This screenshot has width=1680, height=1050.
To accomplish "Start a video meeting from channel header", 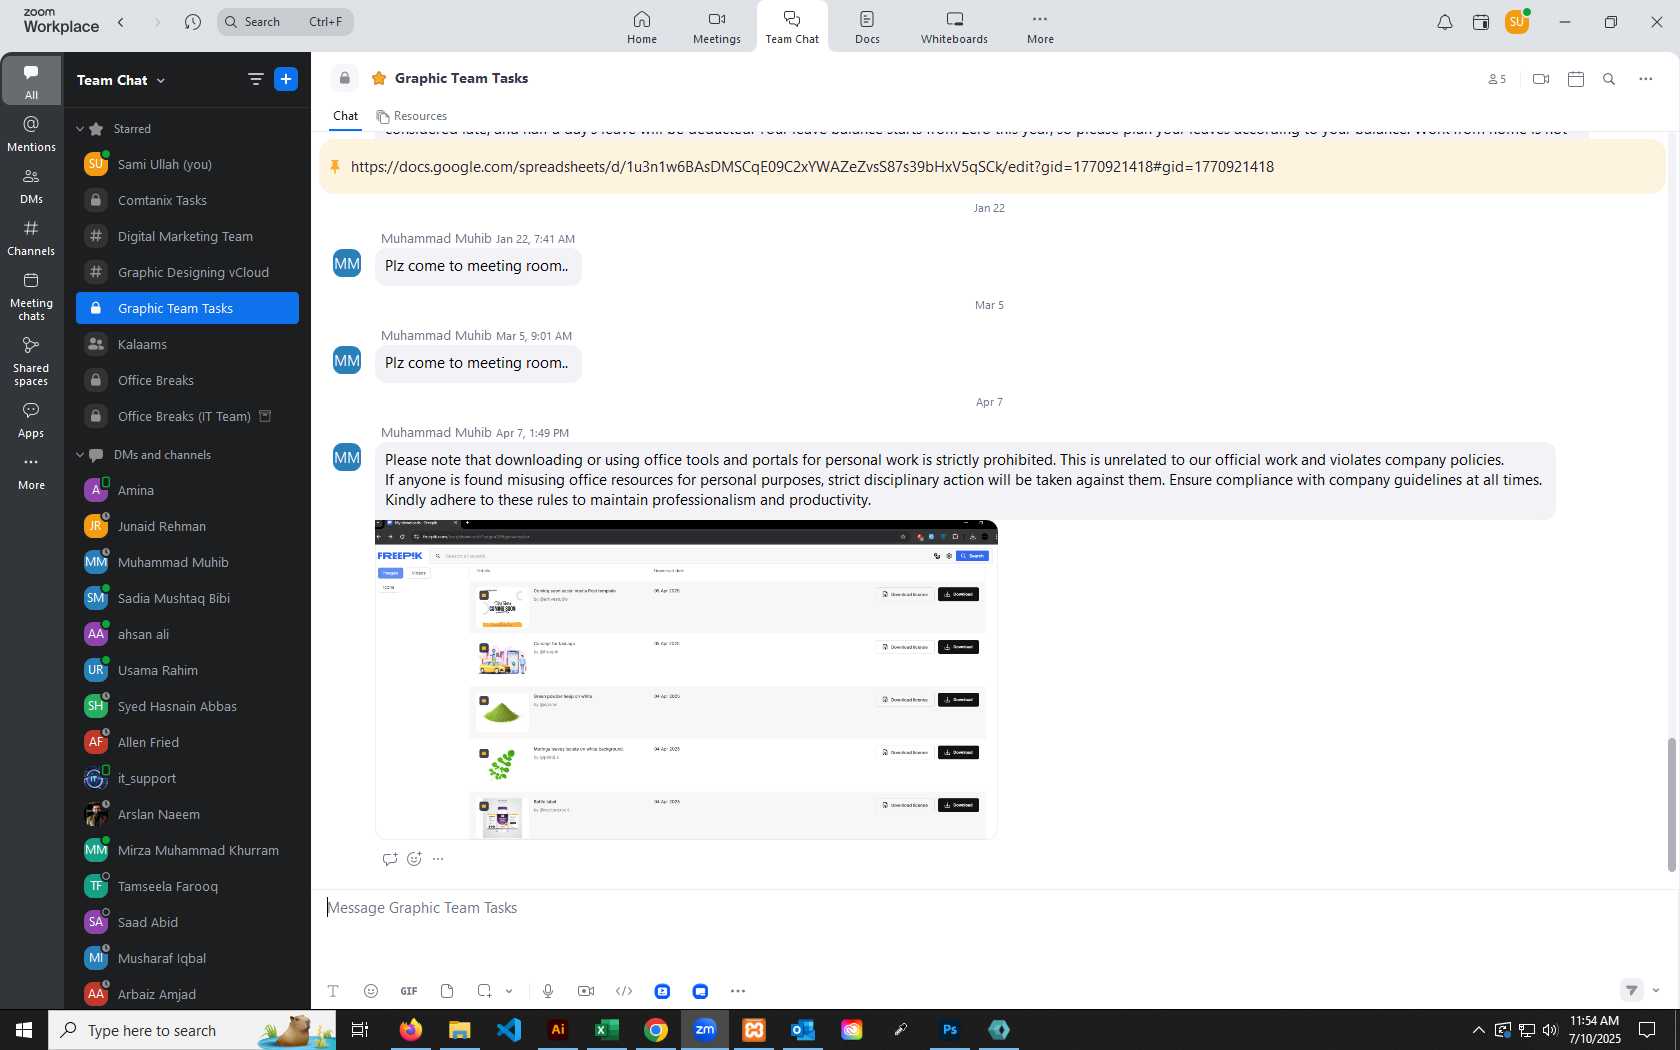I will [1541, 79].
